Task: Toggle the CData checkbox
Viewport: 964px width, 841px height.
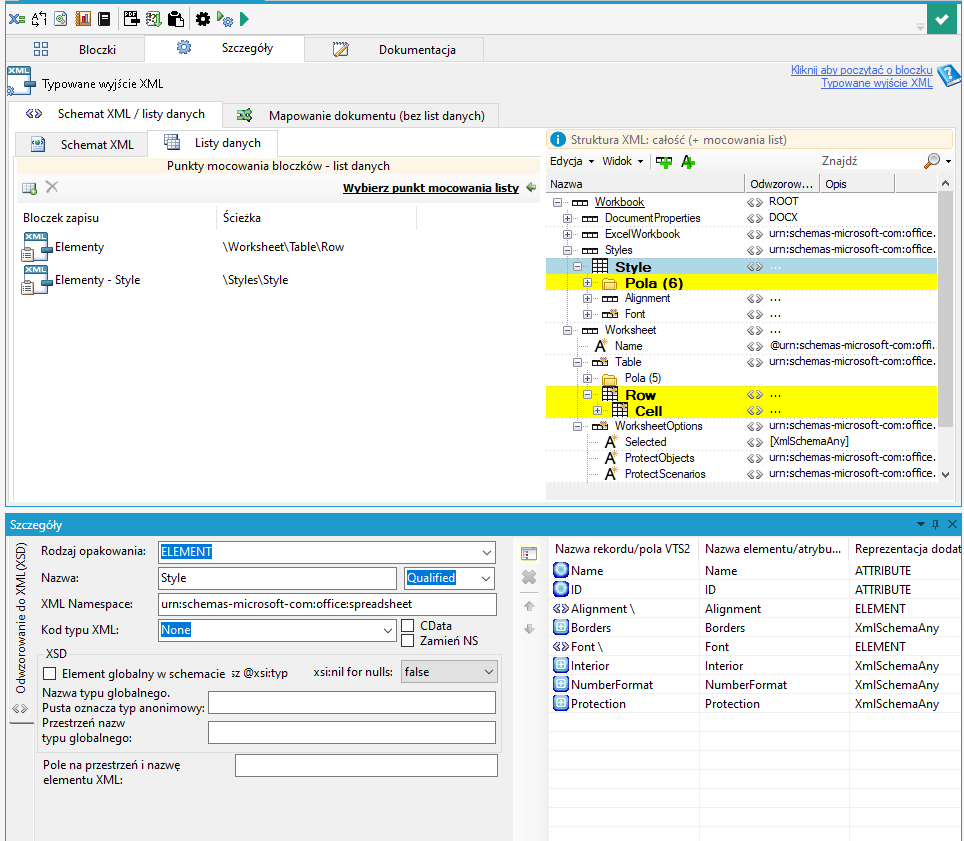Action: tap(407, 626)
